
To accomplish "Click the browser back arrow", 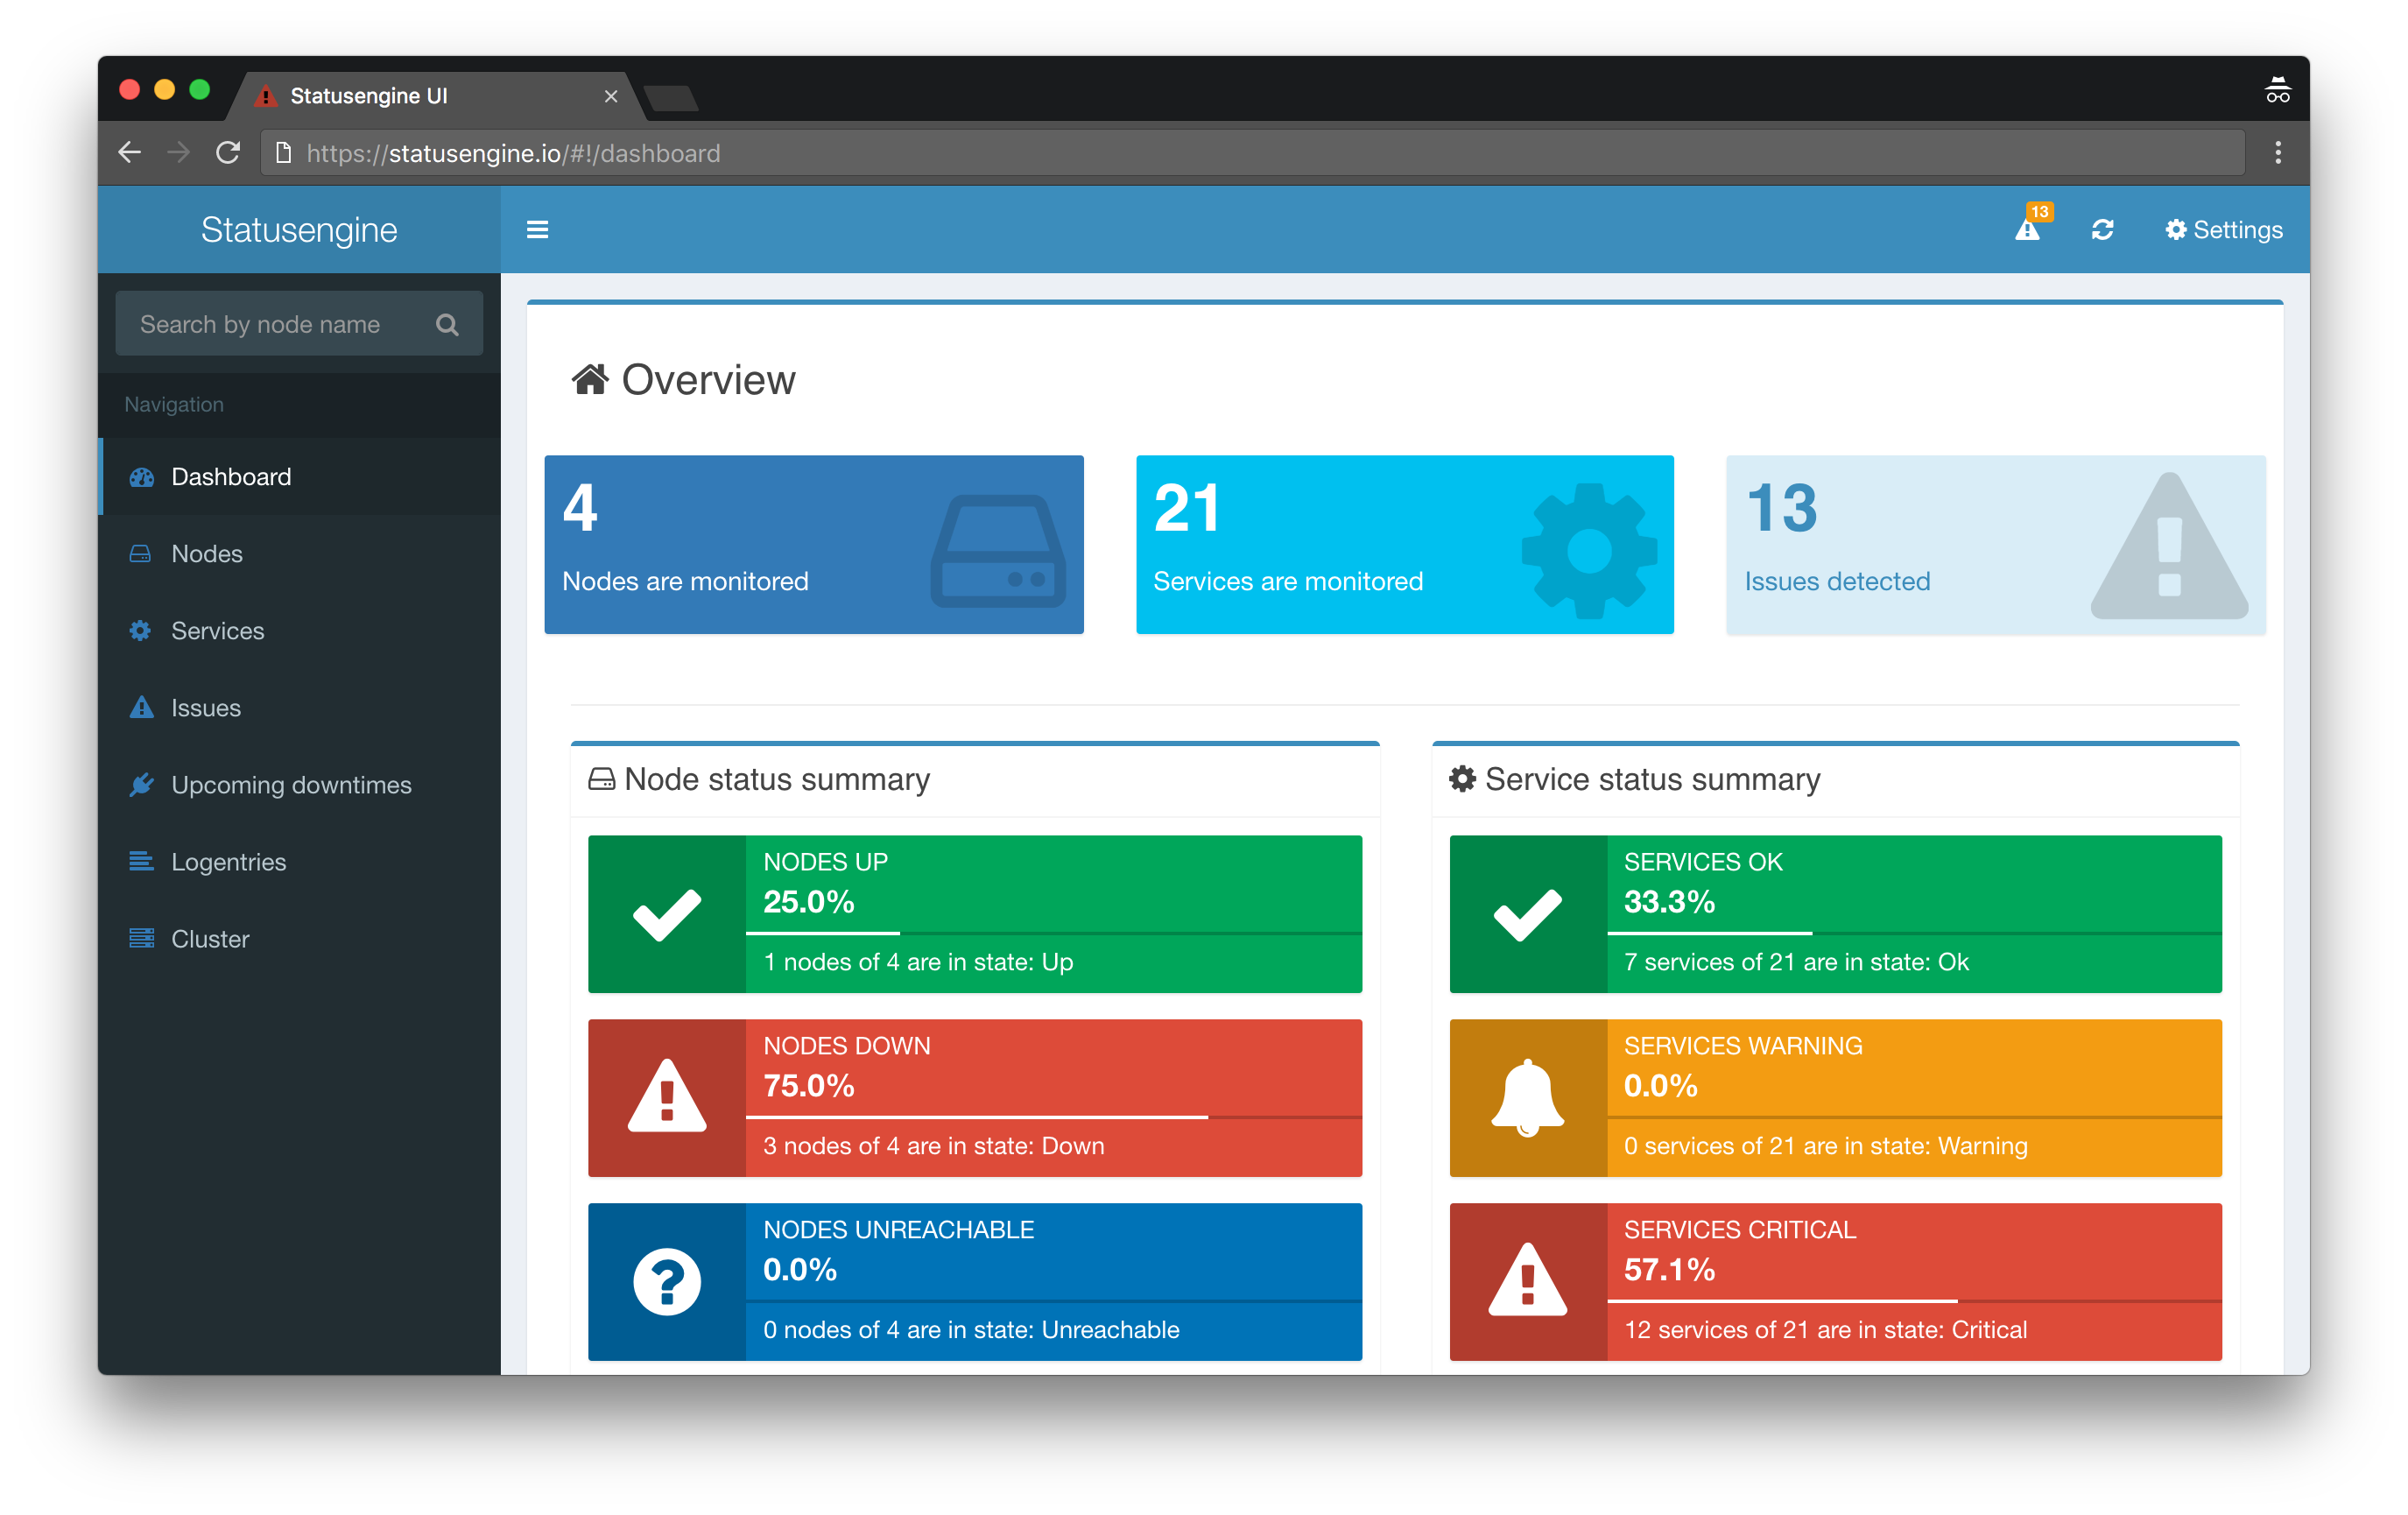I will coord(130,153).
